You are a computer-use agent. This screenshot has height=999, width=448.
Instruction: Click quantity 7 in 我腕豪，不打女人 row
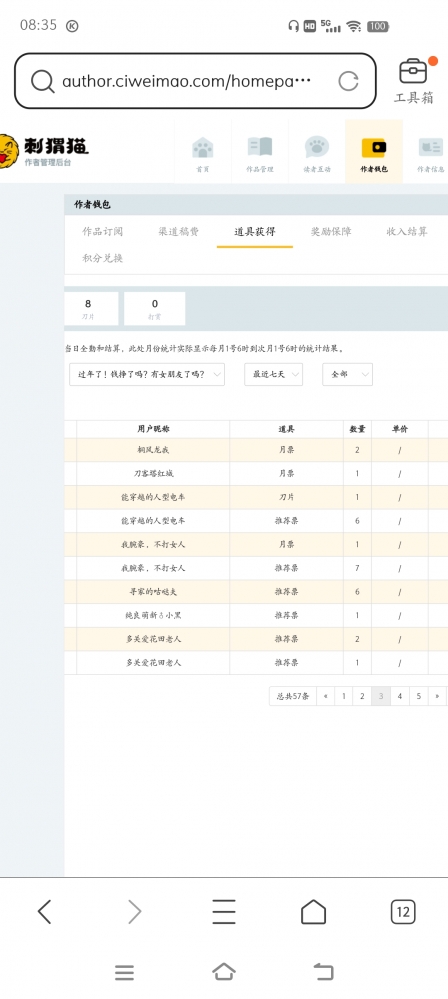coord(358,568)
